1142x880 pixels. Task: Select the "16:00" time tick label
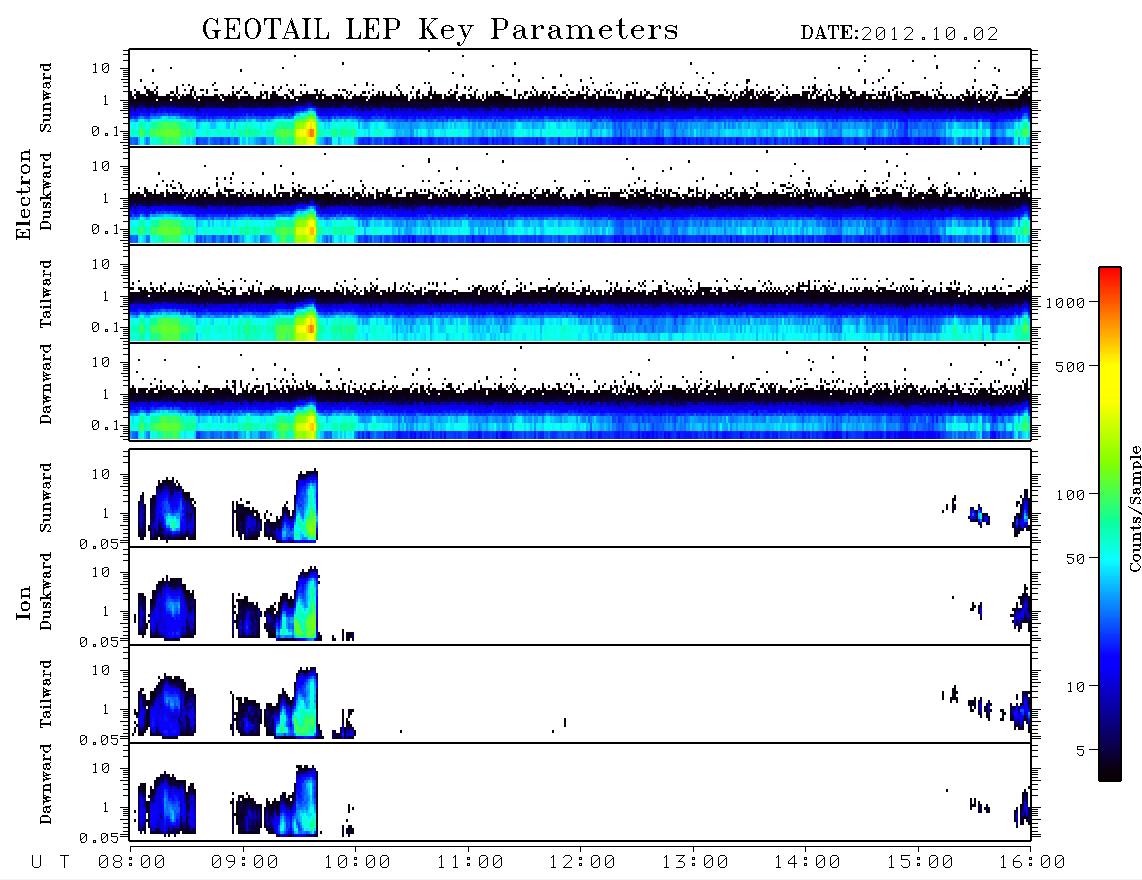click(1032, 863)
